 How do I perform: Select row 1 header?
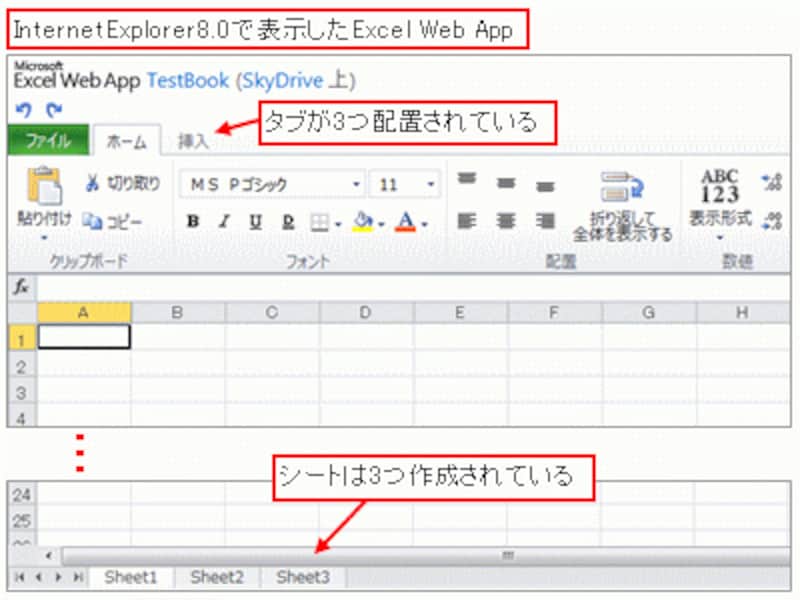pyautogui.click(x=21, y=337)
